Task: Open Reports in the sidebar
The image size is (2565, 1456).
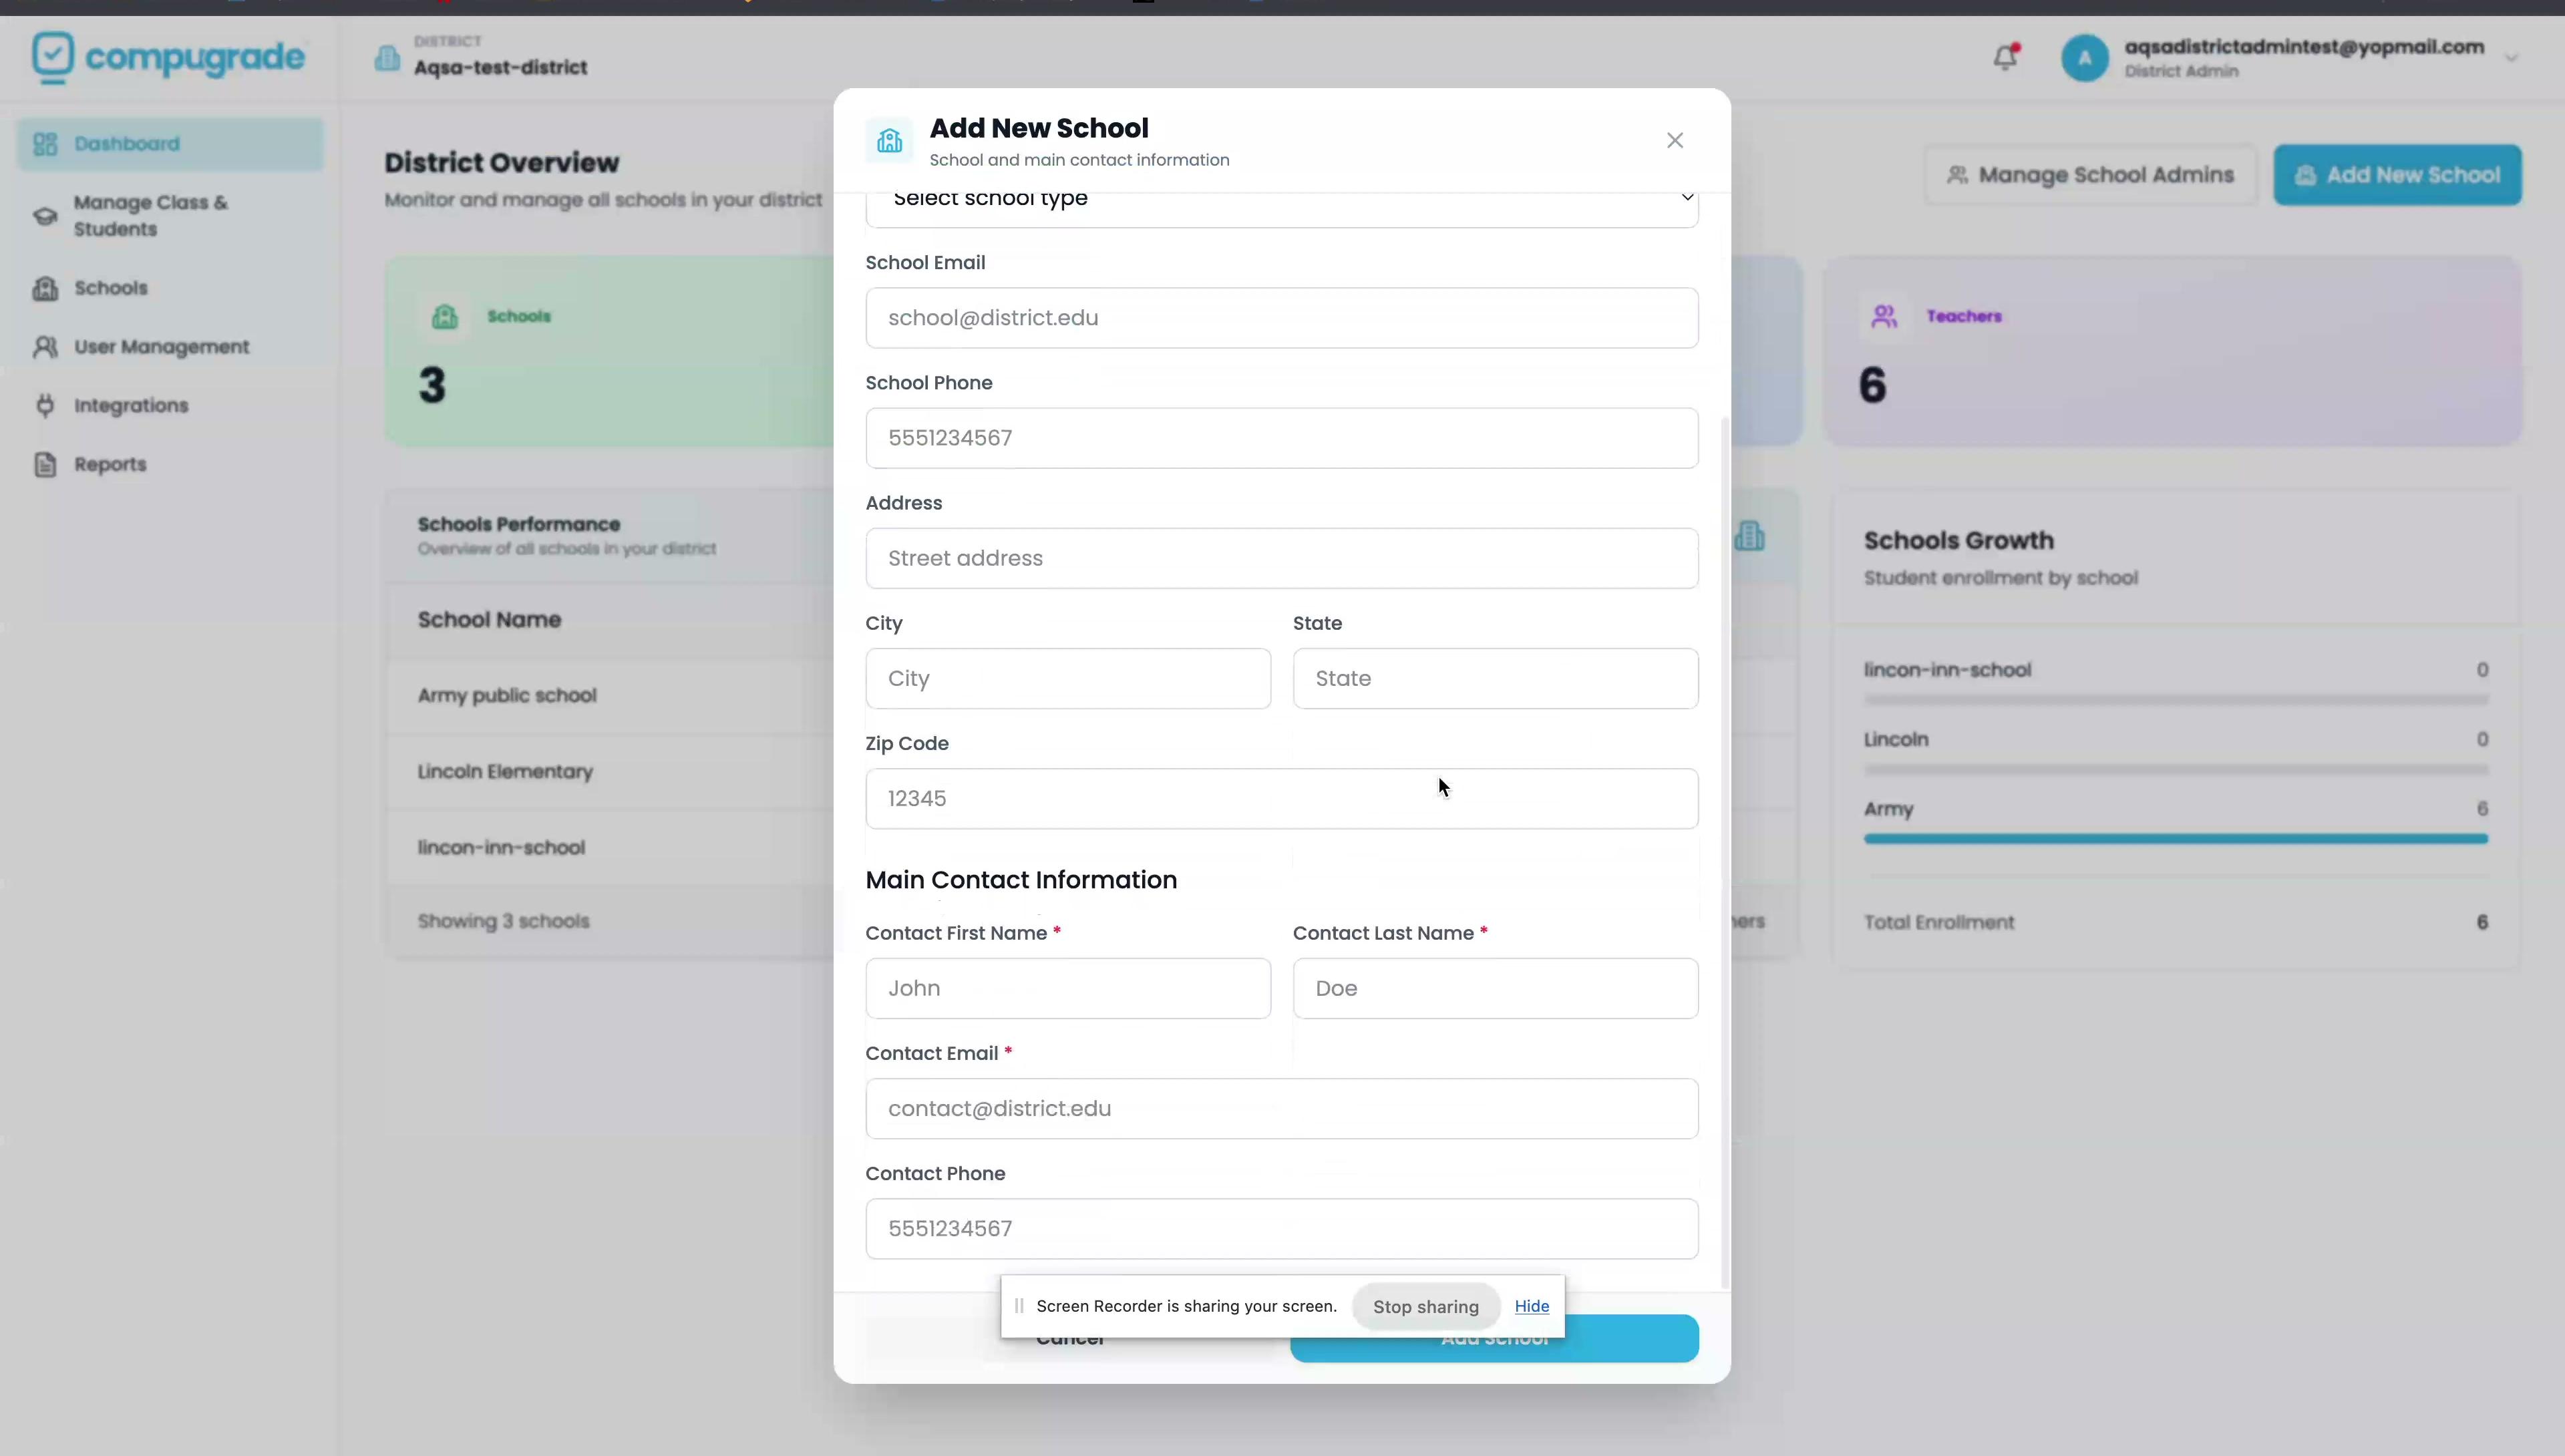Action: pyautogui.click(x=170, y=465)
